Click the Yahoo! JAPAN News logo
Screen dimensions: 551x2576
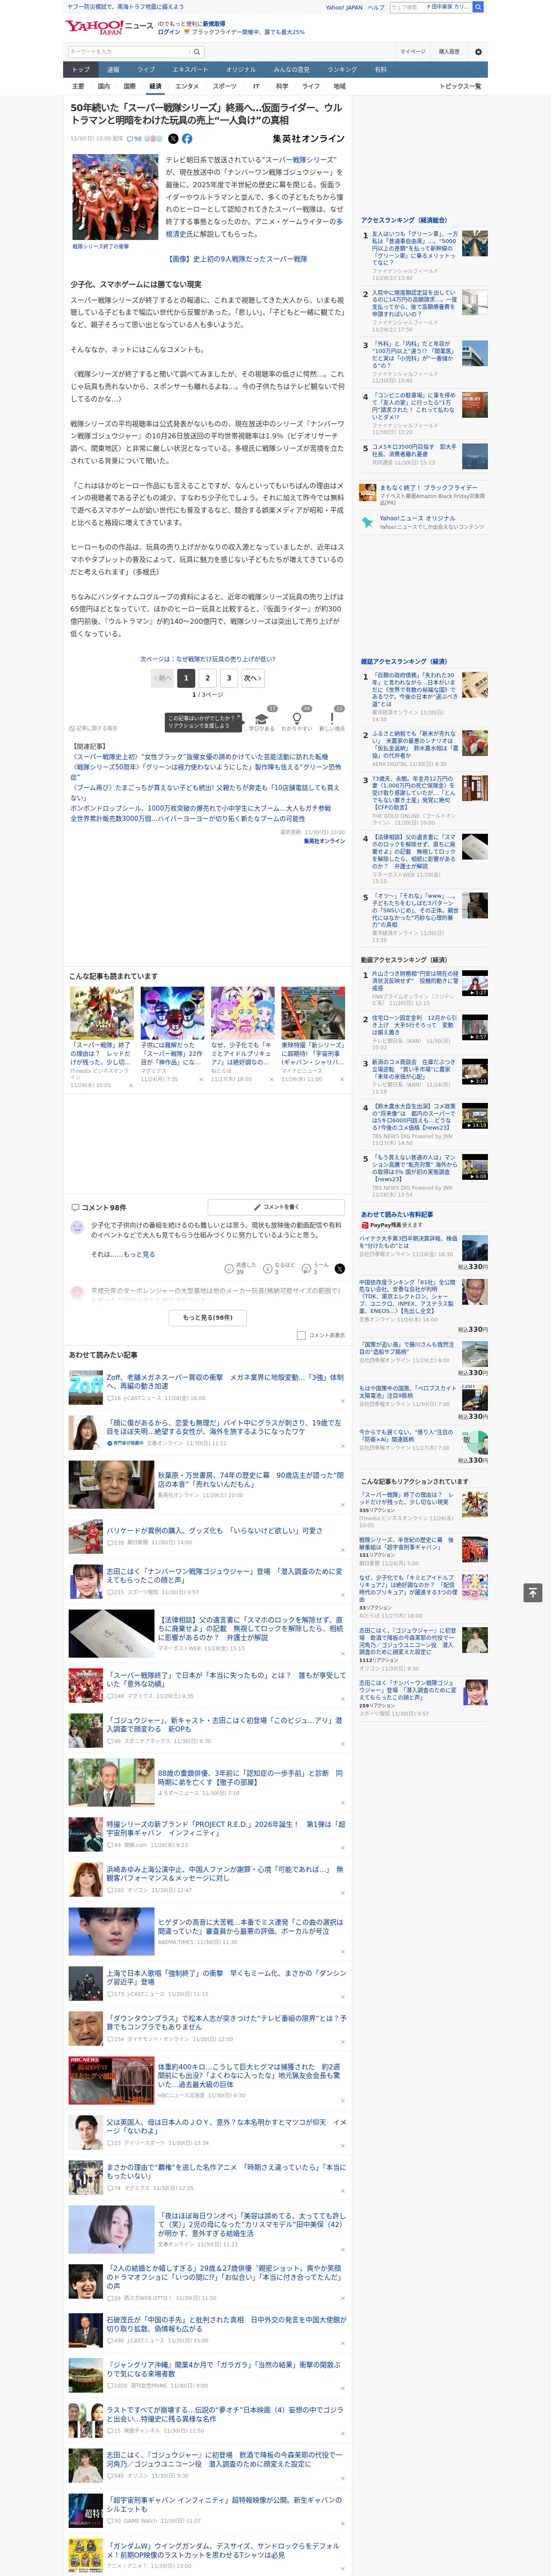point(109,27)
